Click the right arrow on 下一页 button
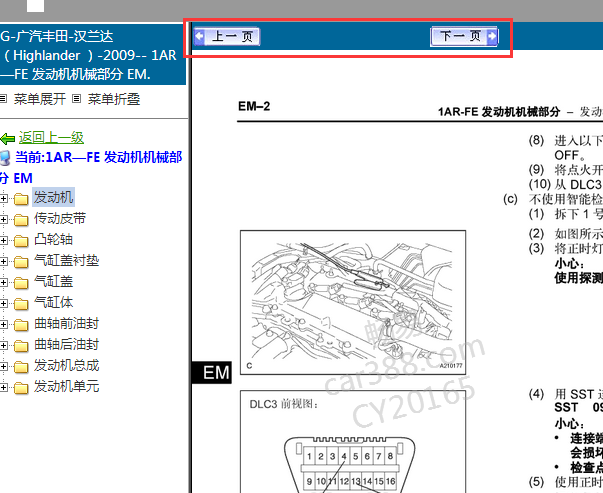 coord(492,37)
